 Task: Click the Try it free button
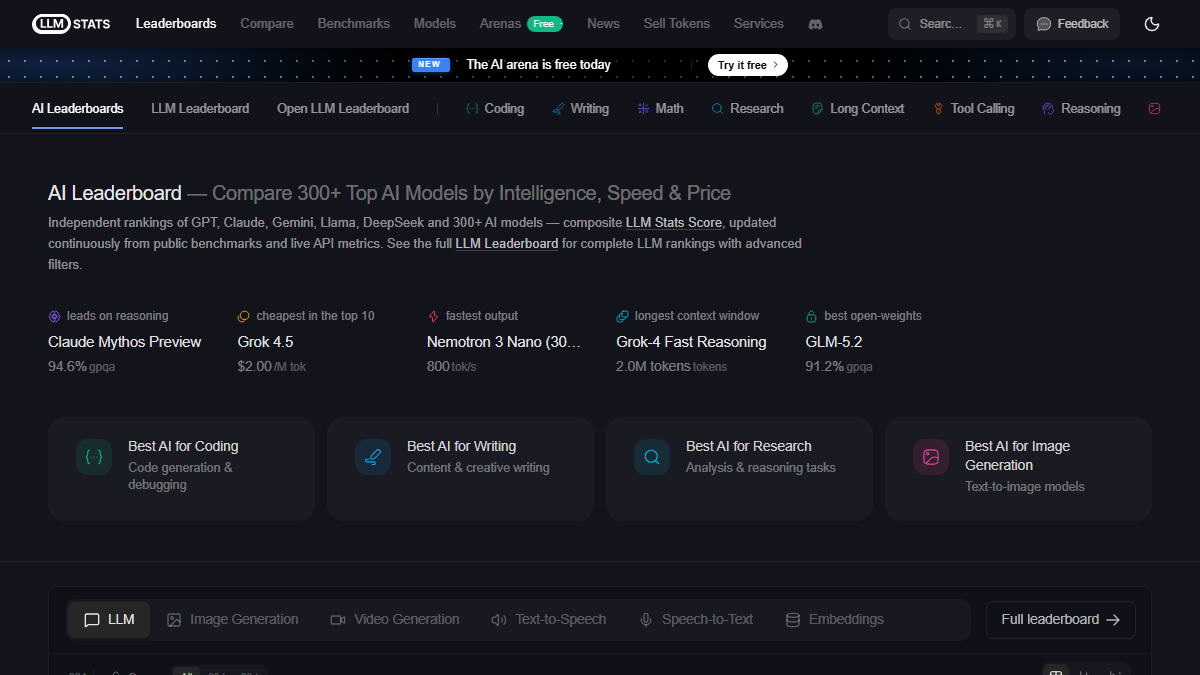(x=748, y=65)
